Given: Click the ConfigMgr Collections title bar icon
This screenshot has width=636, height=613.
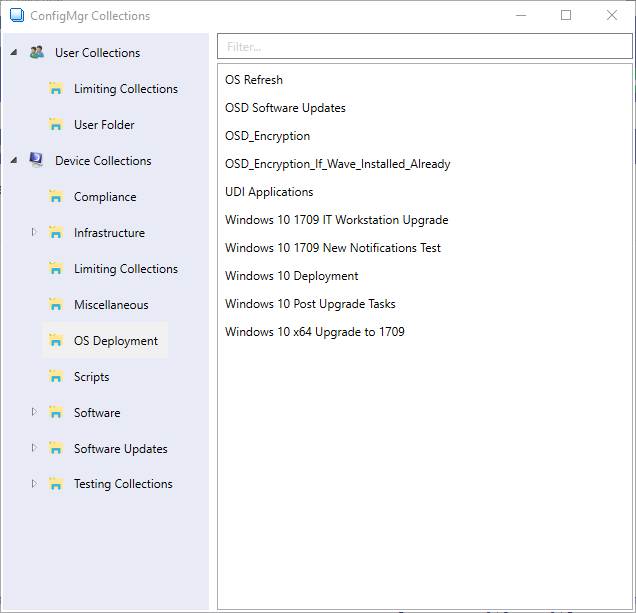Looking at the screenshot, I should (16, 16).
